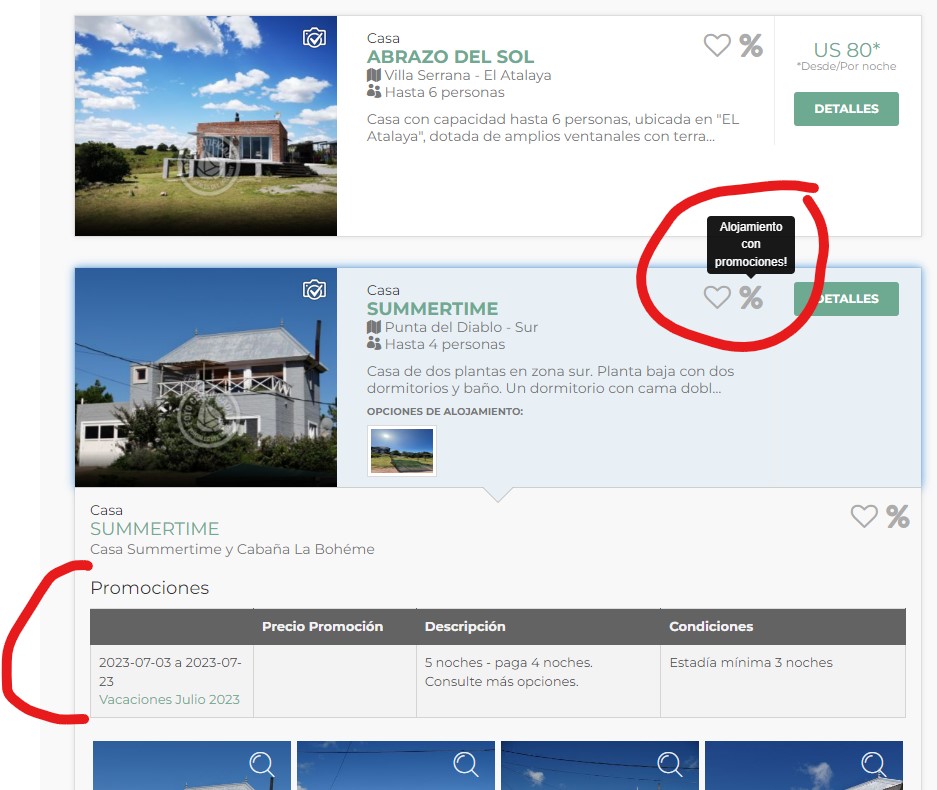
Task: Open Summertime main house photo
Action: pyautogui.click(x=206, y=377)
